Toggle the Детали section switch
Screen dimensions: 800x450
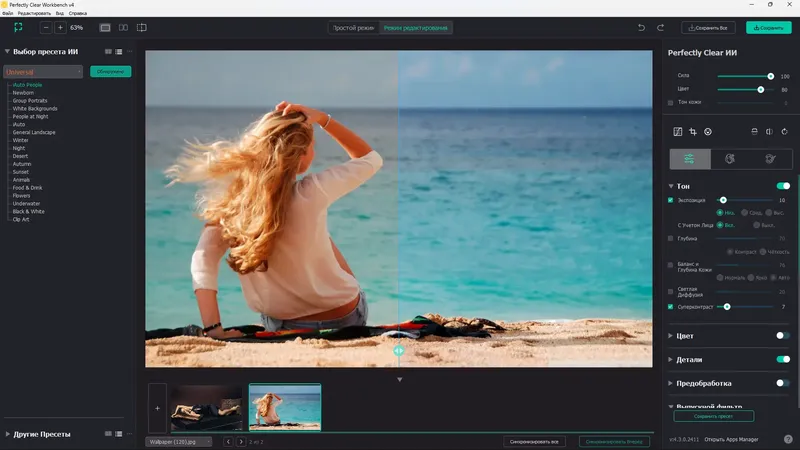pos(783,360)
